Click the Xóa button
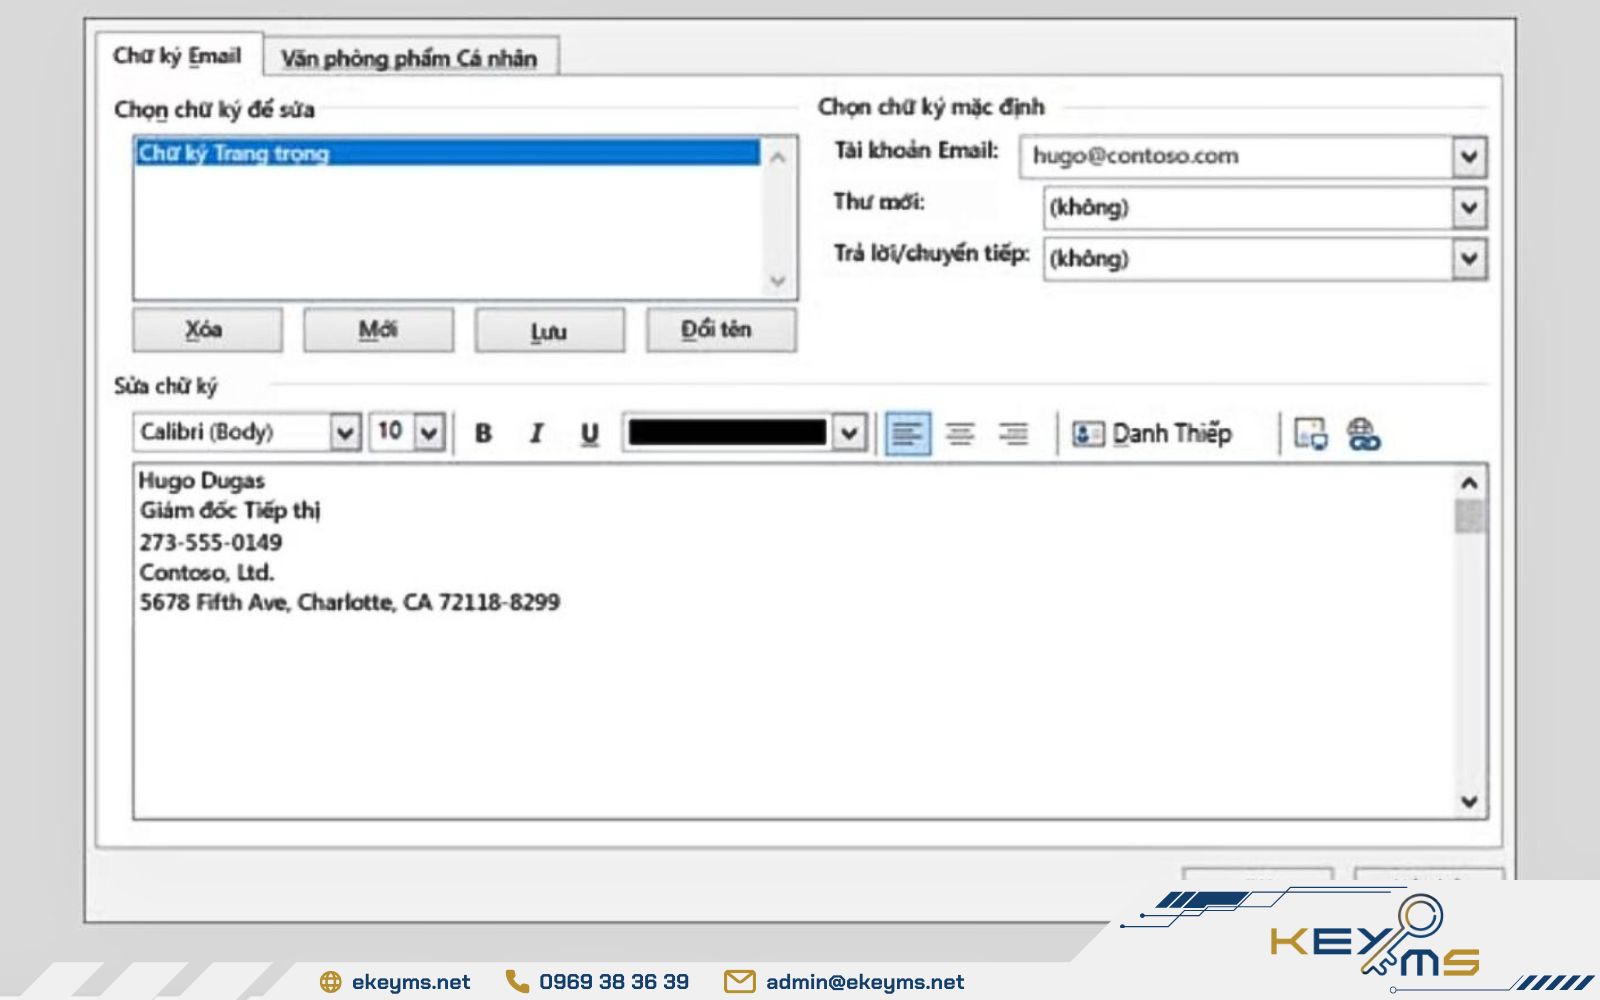Screen dimensions: 1600x1000 207,330
